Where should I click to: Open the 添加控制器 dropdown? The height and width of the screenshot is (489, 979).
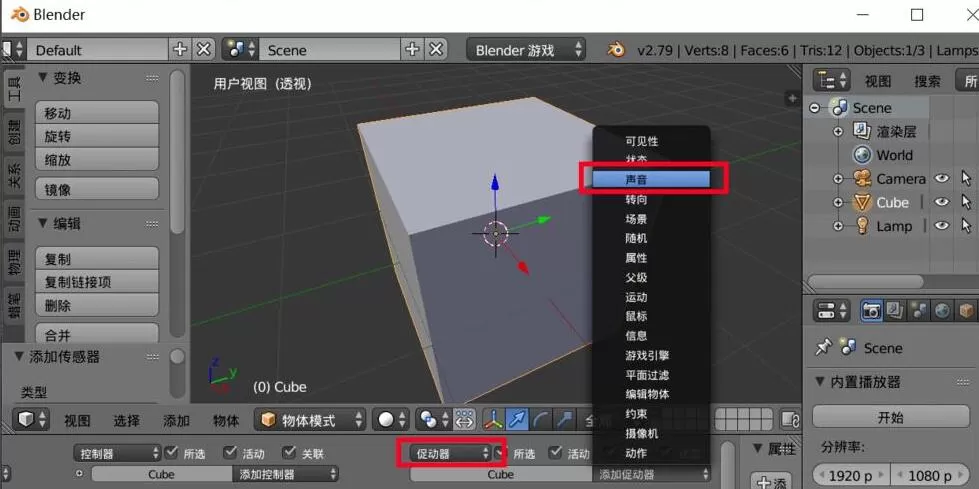point(286,474)
